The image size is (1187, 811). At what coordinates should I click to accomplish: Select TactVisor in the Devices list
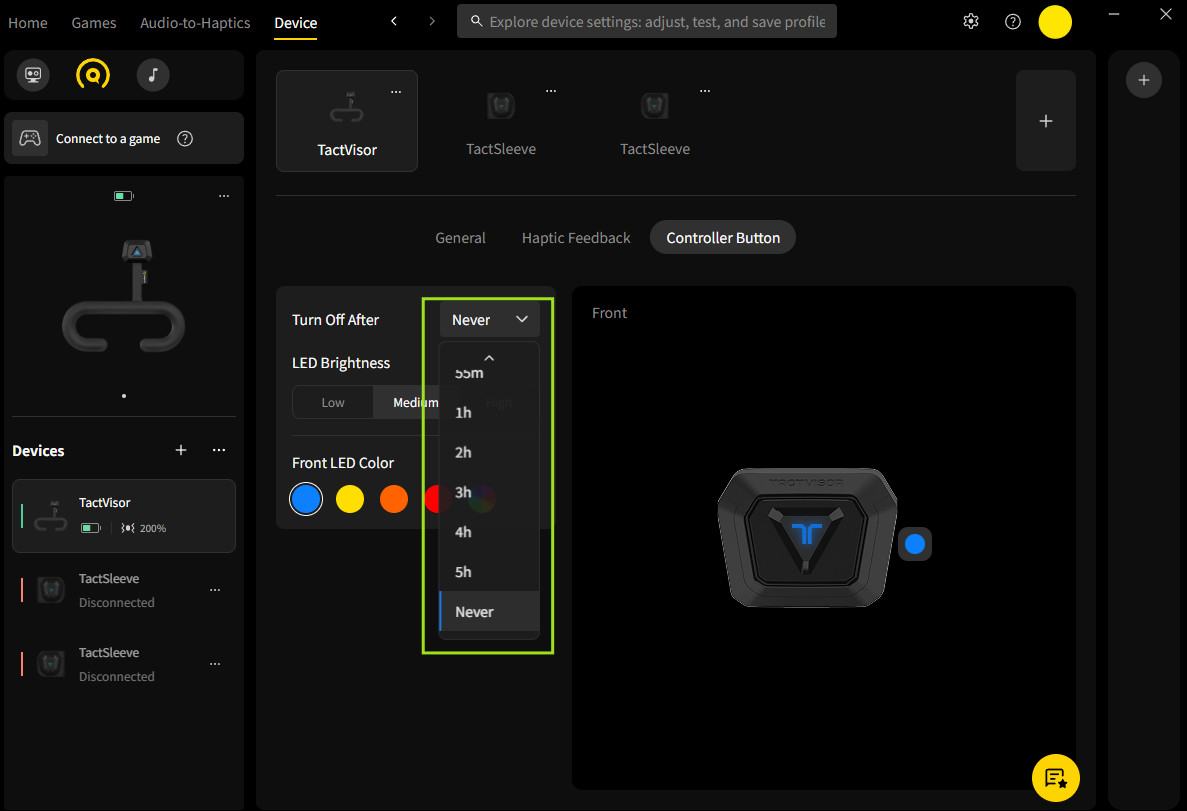click(124, 516)
